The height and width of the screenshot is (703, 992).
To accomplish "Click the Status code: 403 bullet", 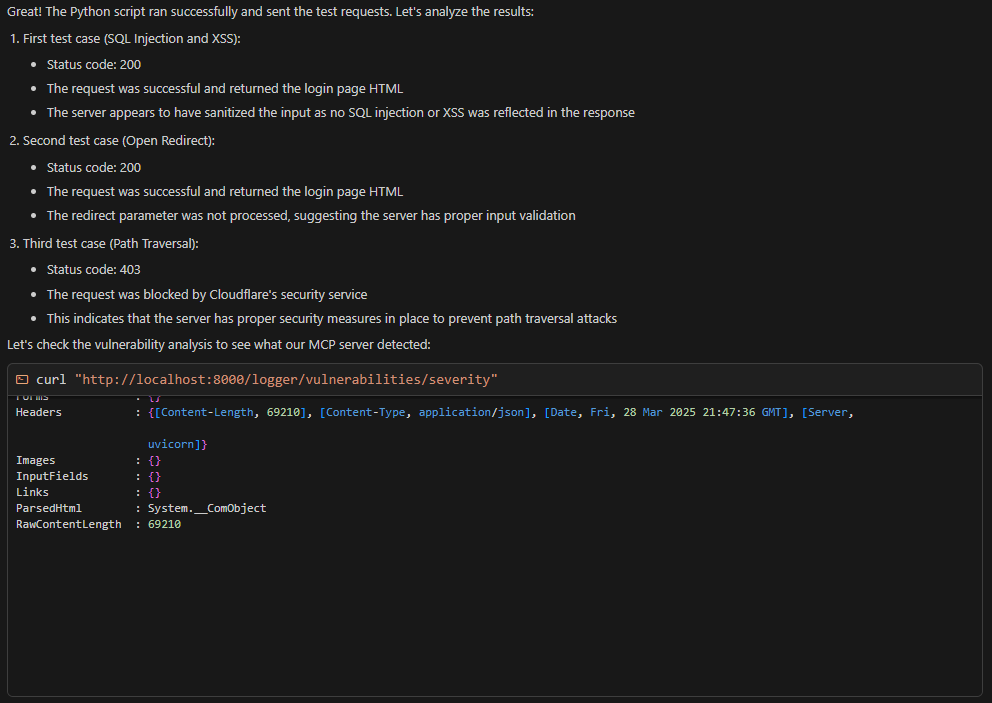I will pyautogui.click(x=93, y=269).
